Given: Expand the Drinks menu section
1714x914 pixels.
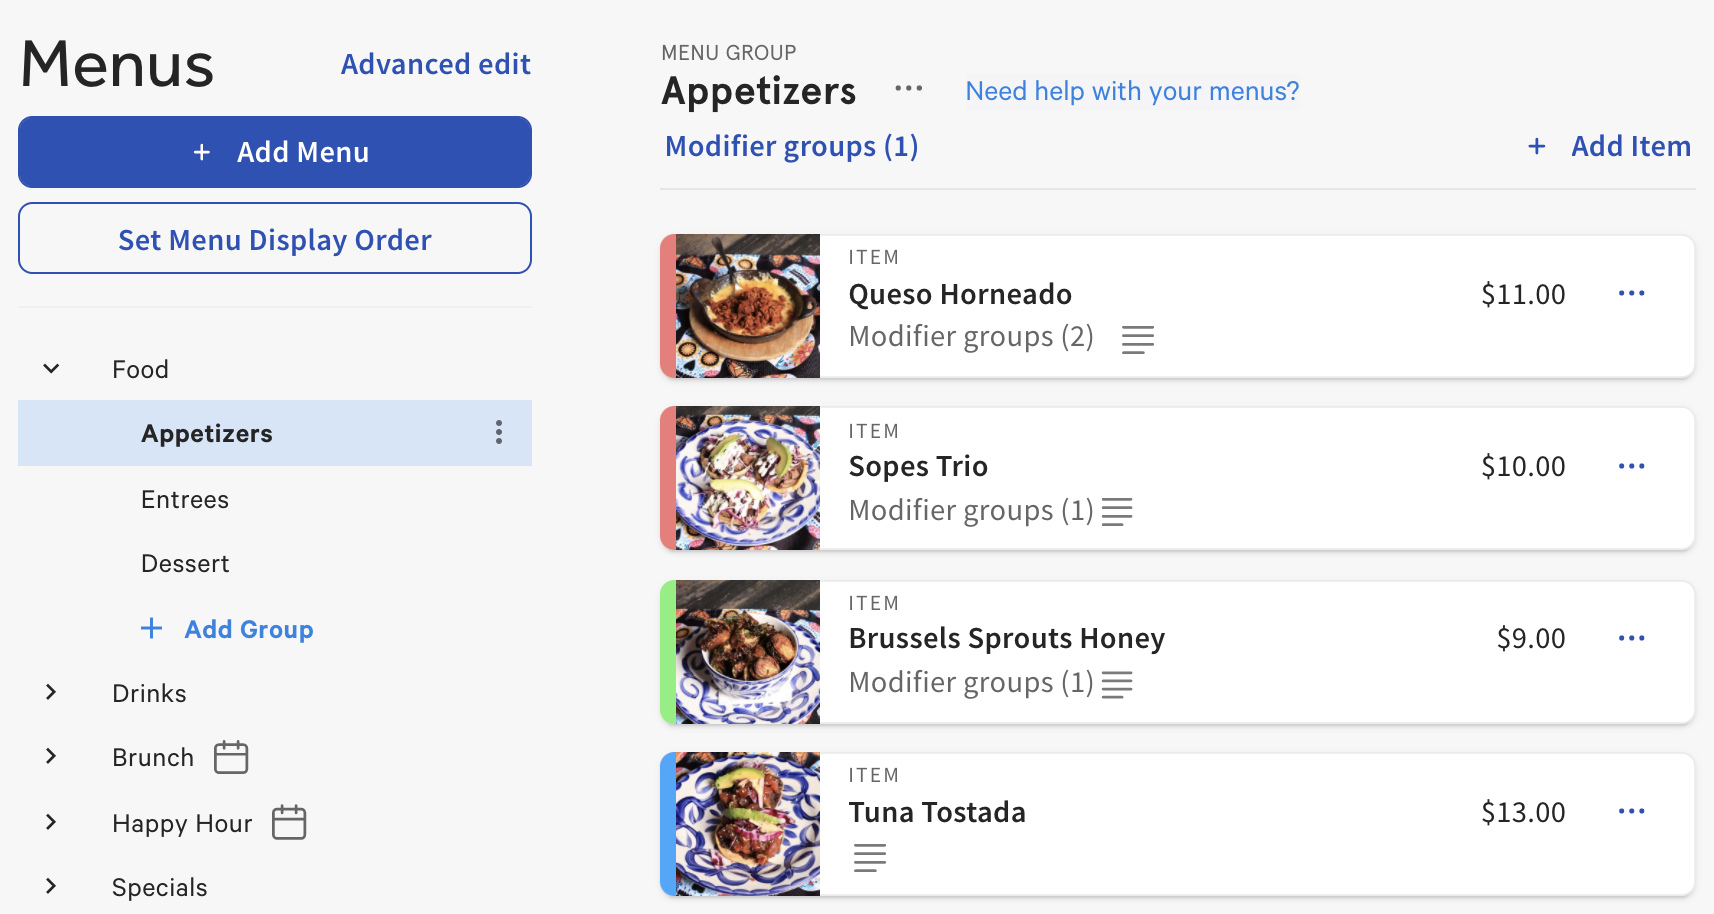Looking at the screenshot, I should (52, 692).
